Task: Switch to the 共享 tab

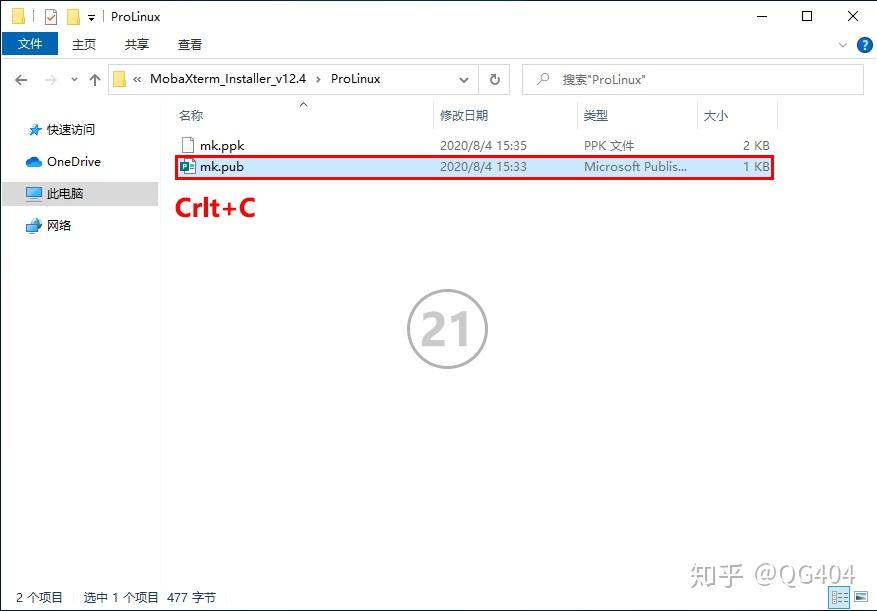Action: [x=137, y=44]
